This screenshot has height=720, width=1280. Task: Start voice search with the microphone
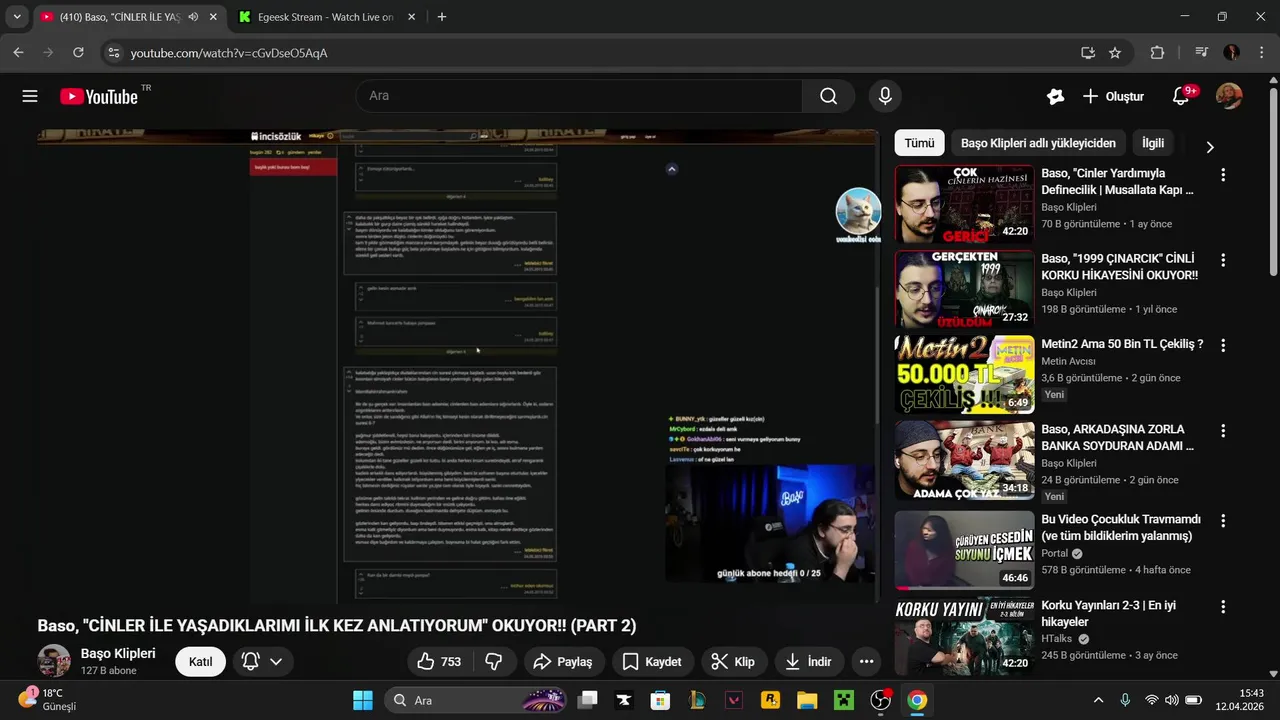pos(885,96)
